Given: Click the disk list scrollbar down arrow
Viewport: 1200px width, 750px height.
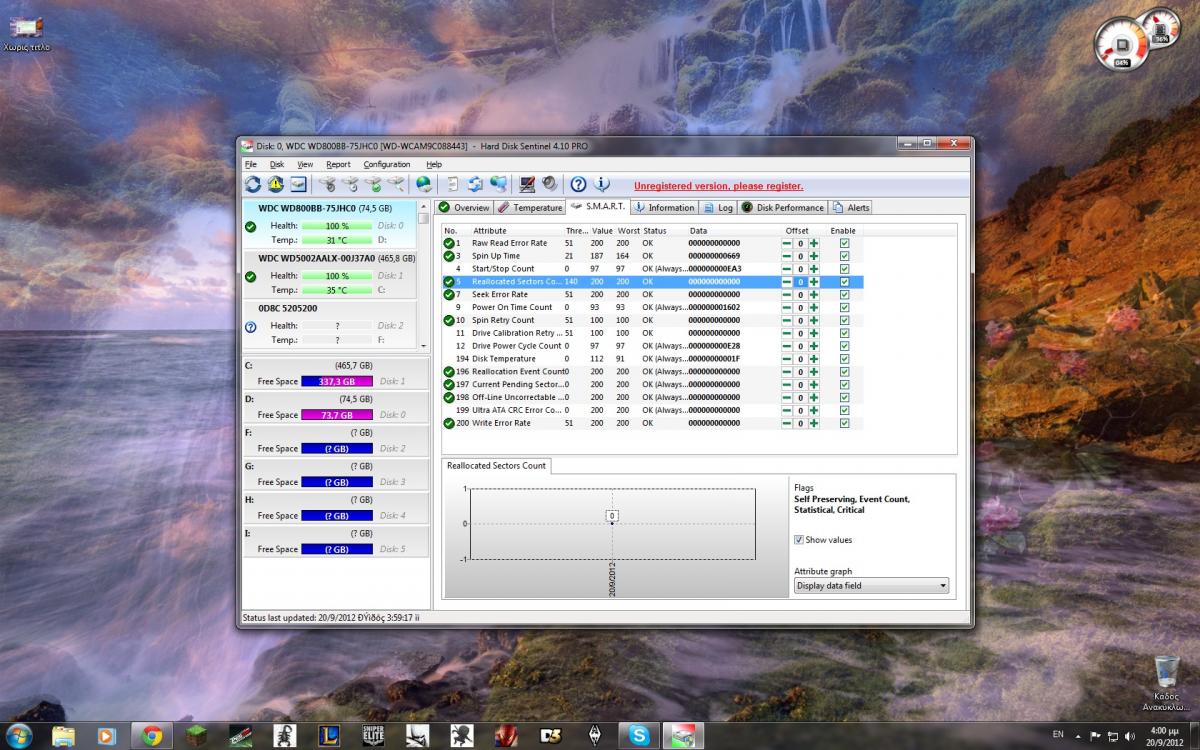Looking at the screenshot, I should [x=423, y=345].
